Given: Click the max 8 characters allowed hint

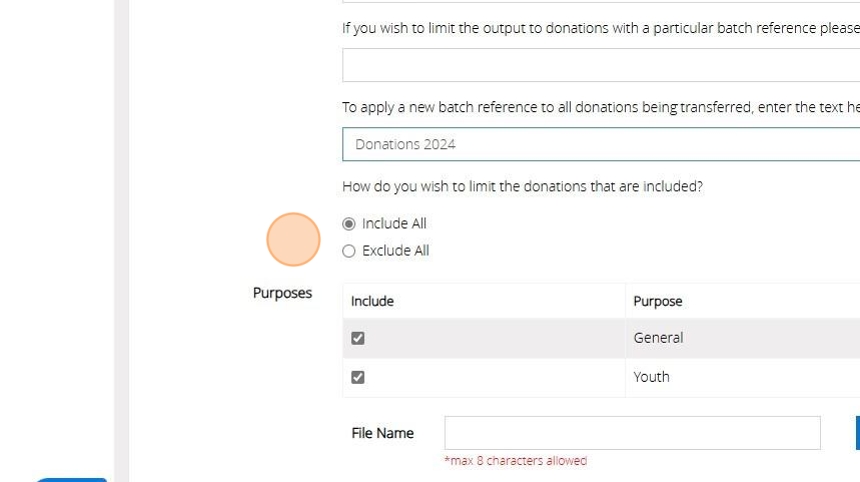Looking at the screenshot, I should click(x=516, y=461).
